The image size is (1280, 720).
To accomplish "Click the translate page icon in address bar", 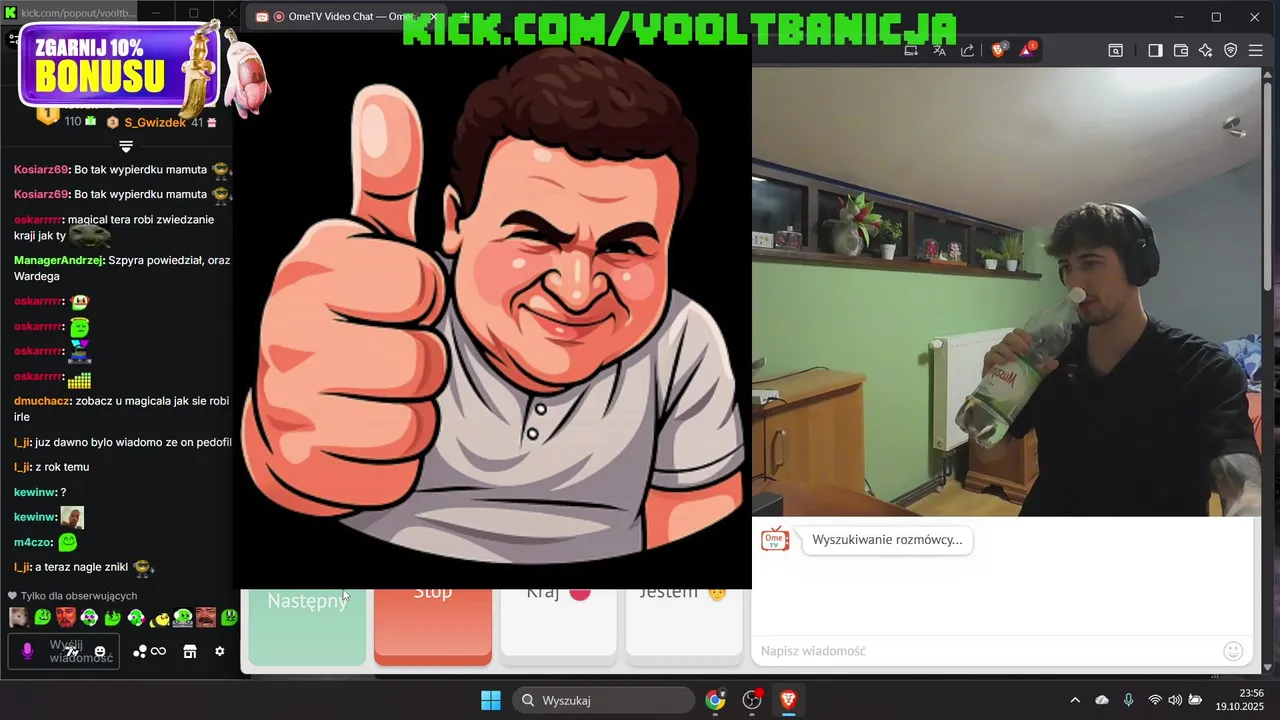I will click(940, 50).
